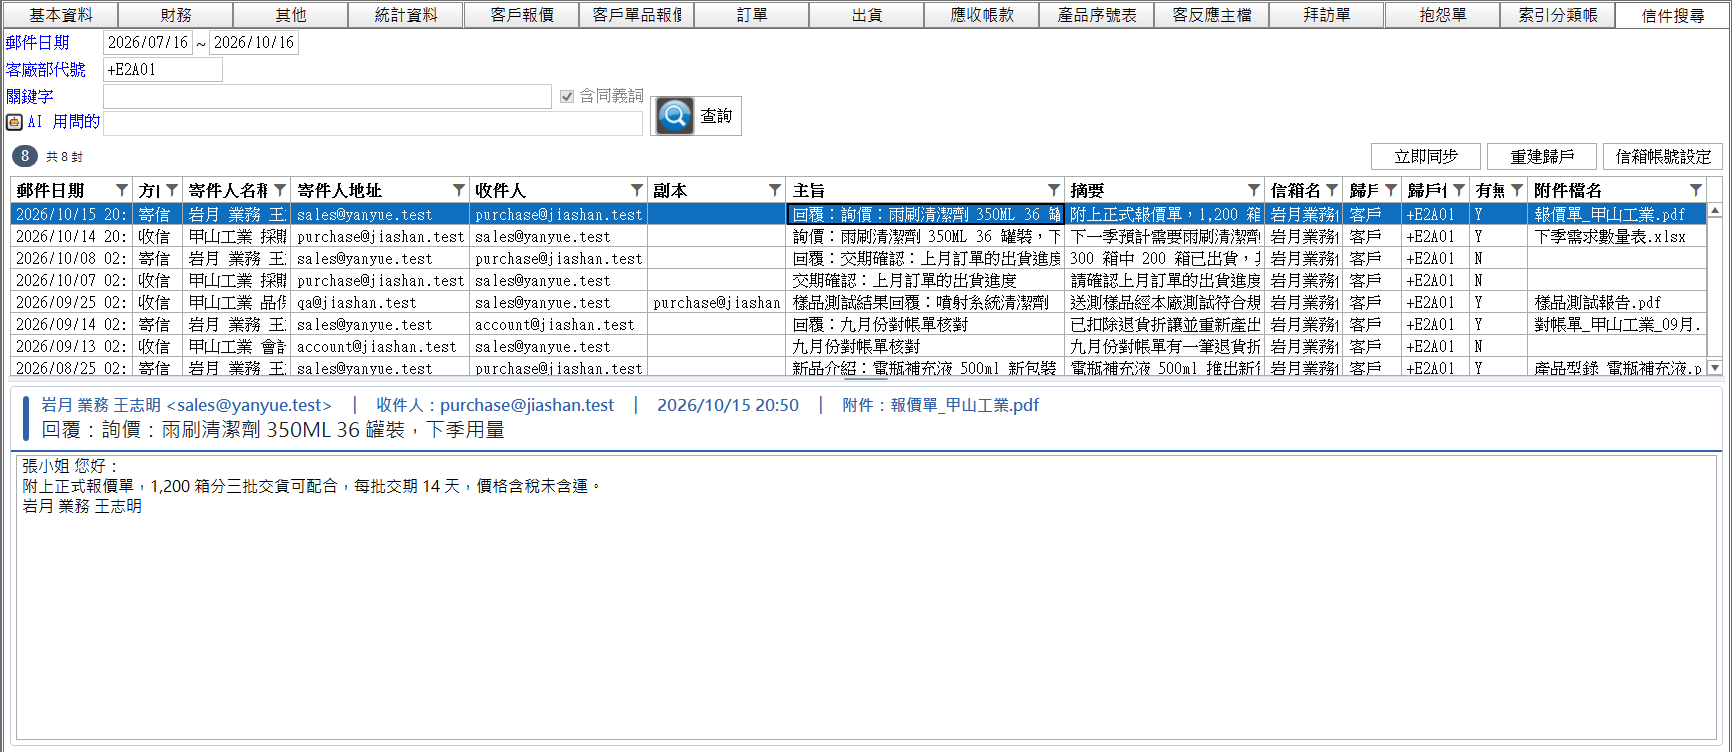Open the filter on the 寄信/收信 direction column

[172, 190]
